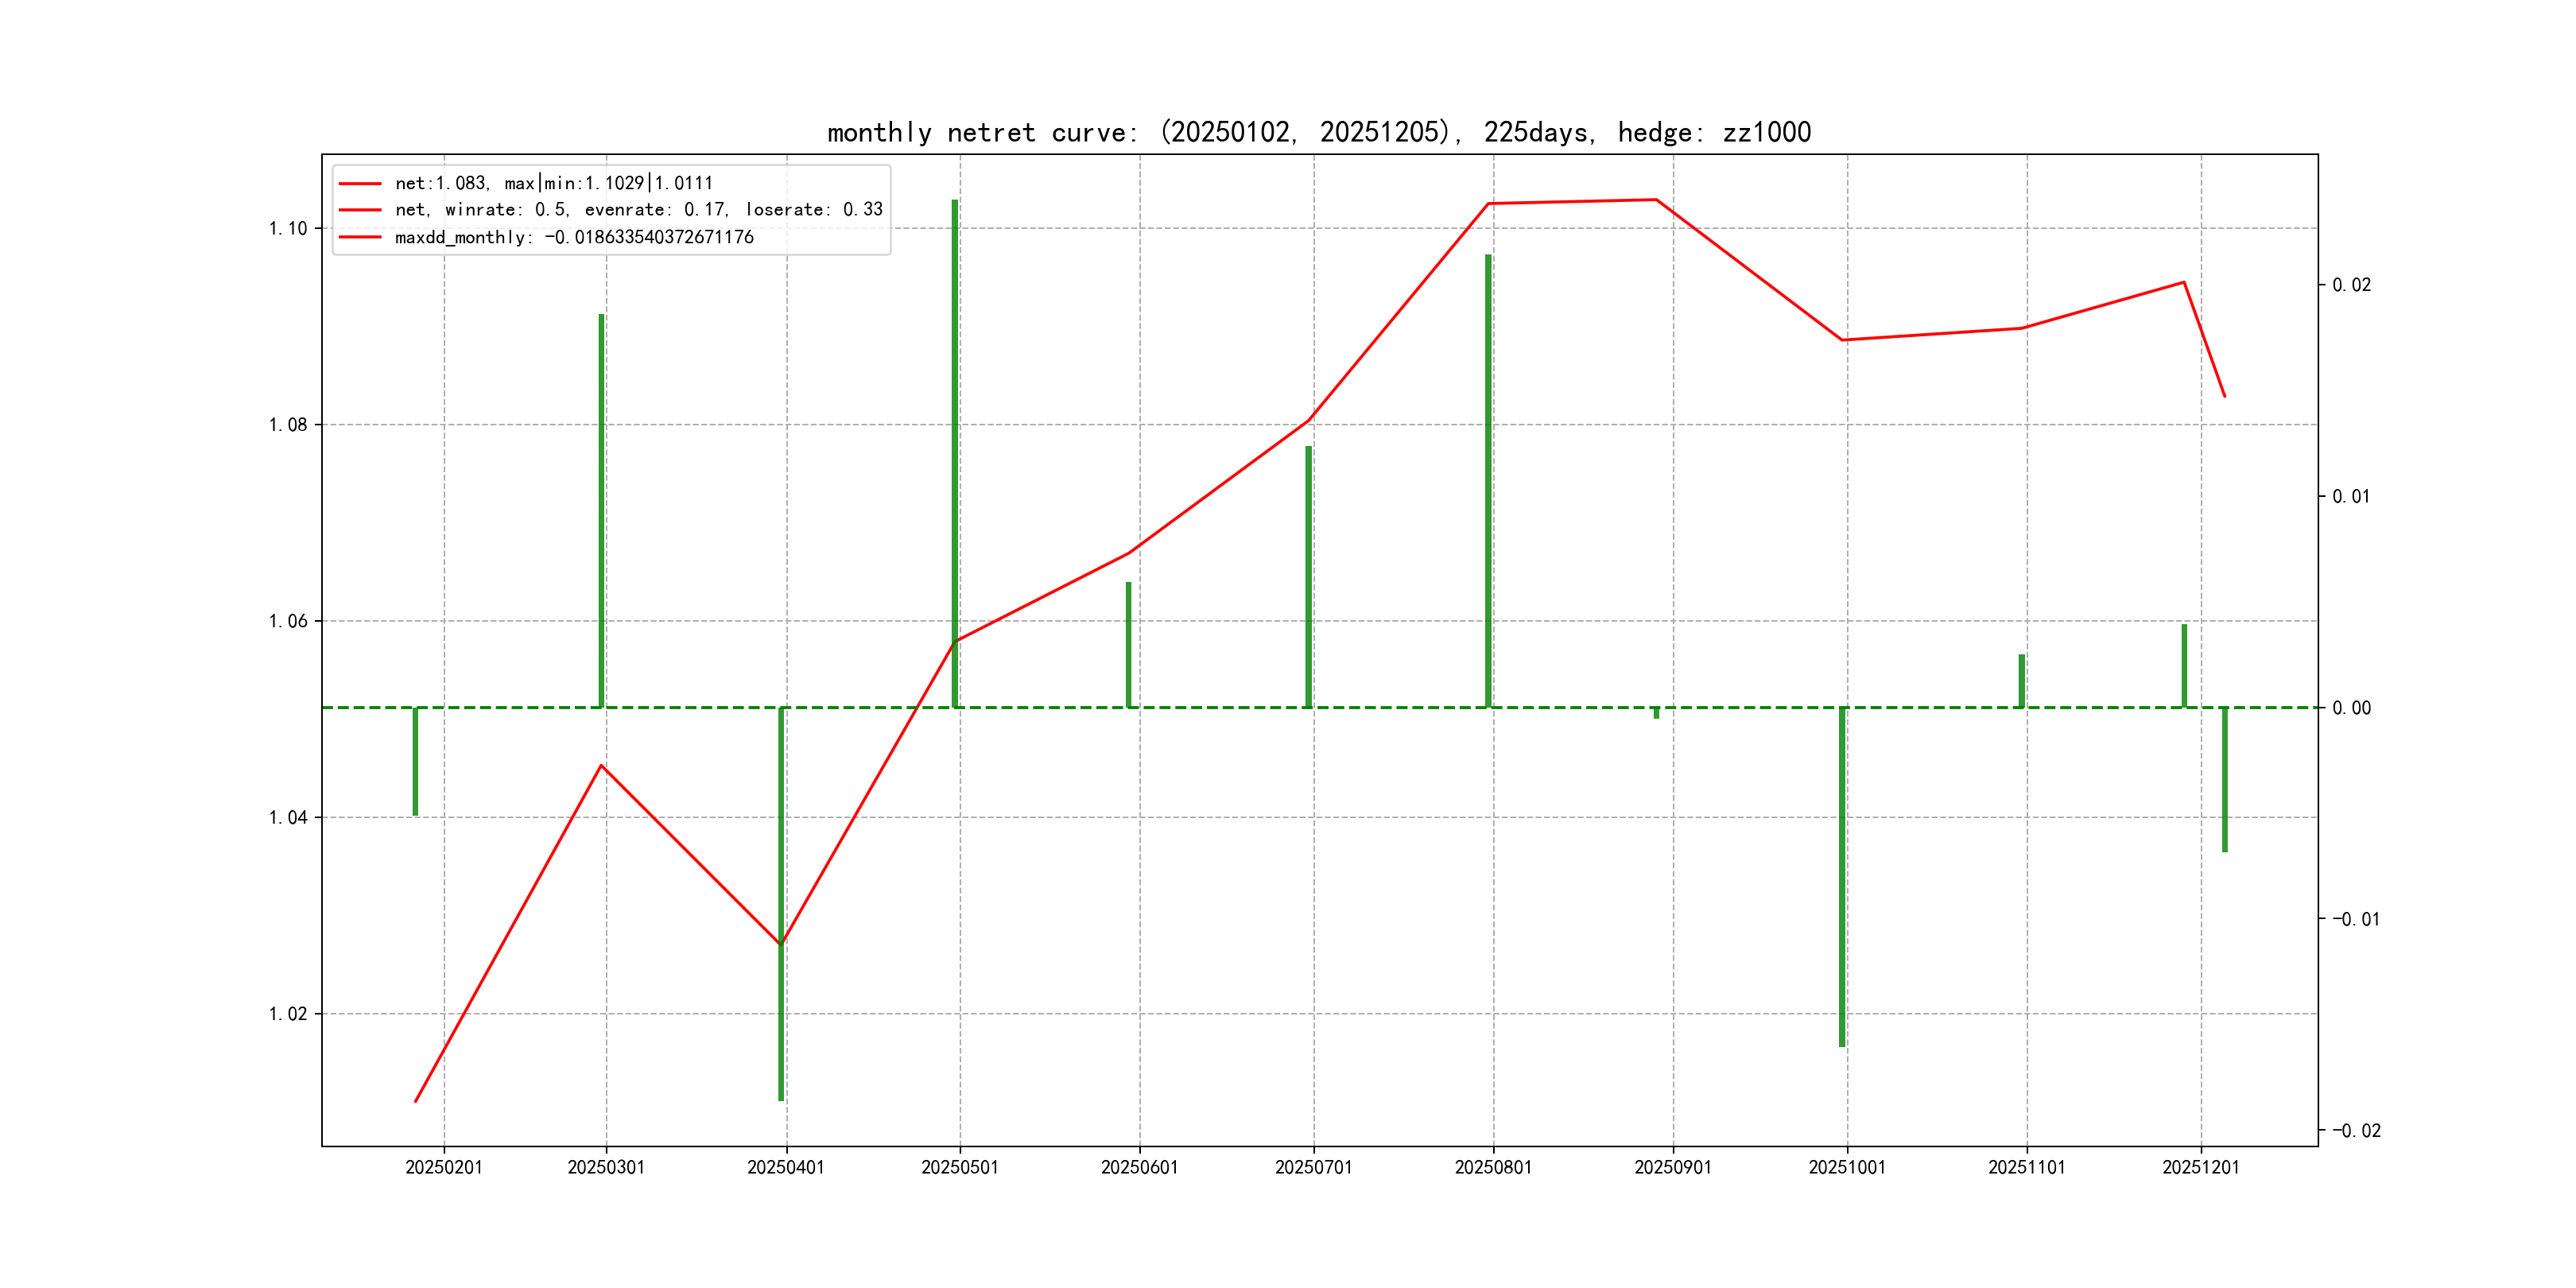The height and width of the screenshot is (1288, 2576).
Task: Click the 20250501 x-axis label
Action: (x=960, y=1167)
